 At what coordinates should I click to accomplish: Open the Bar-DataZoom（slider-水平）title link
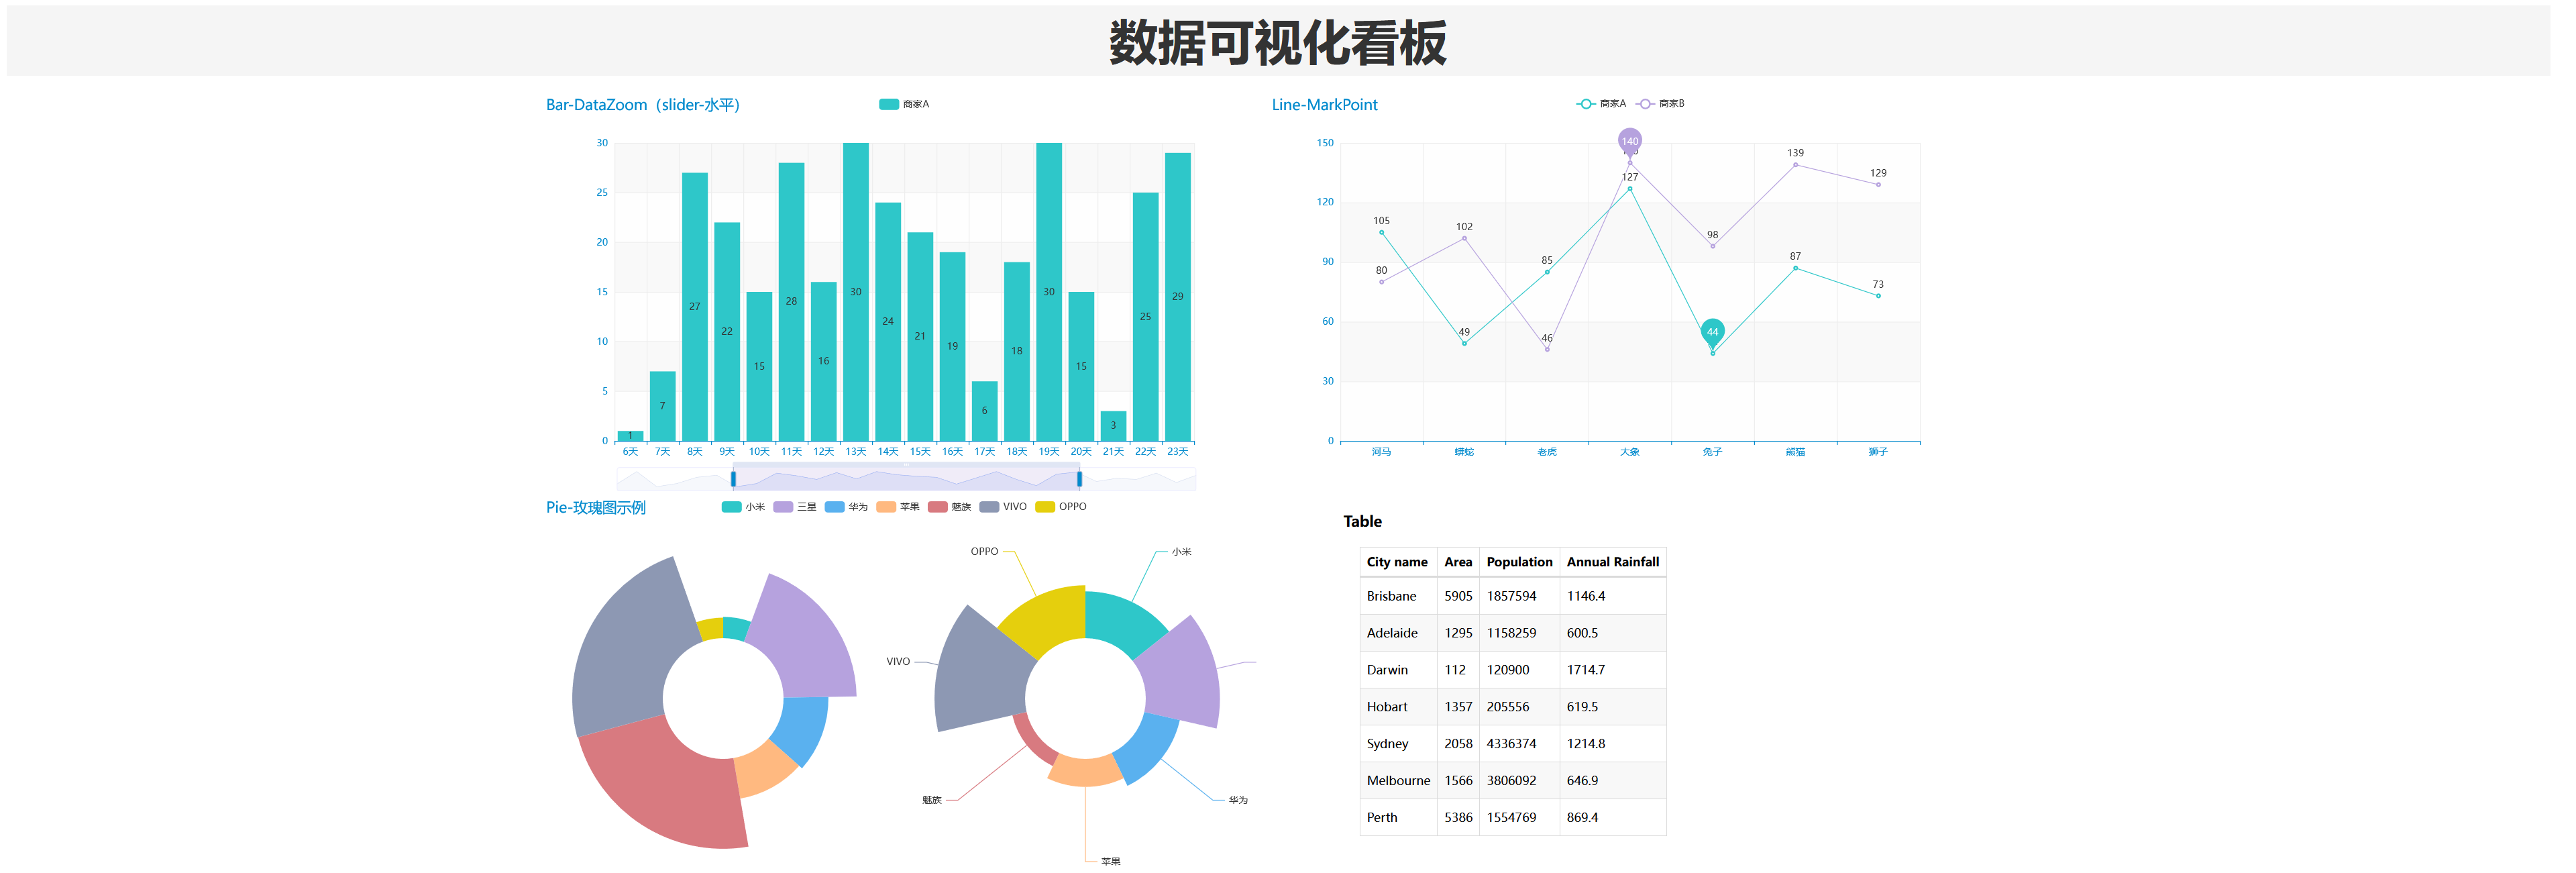coord(645,104)
